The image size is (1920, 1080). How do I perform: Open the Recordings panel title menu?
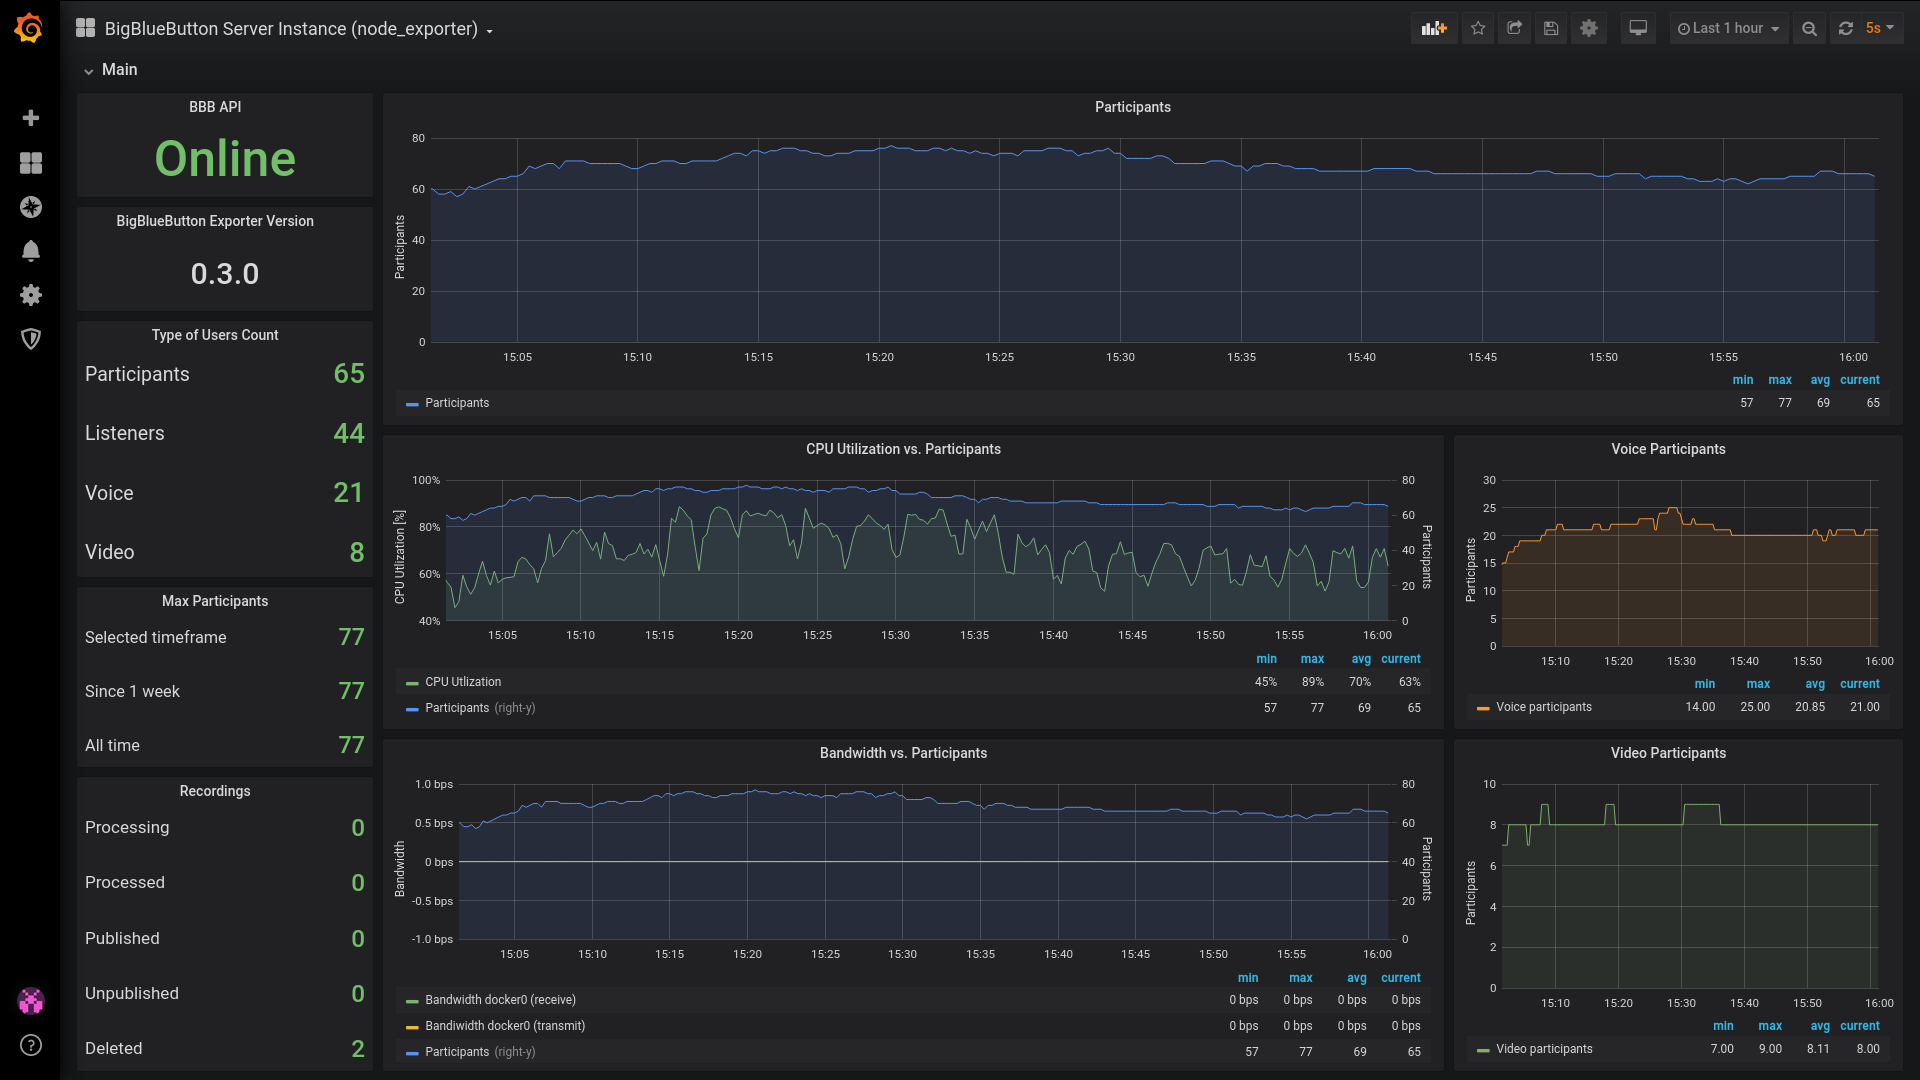[215, 791]
